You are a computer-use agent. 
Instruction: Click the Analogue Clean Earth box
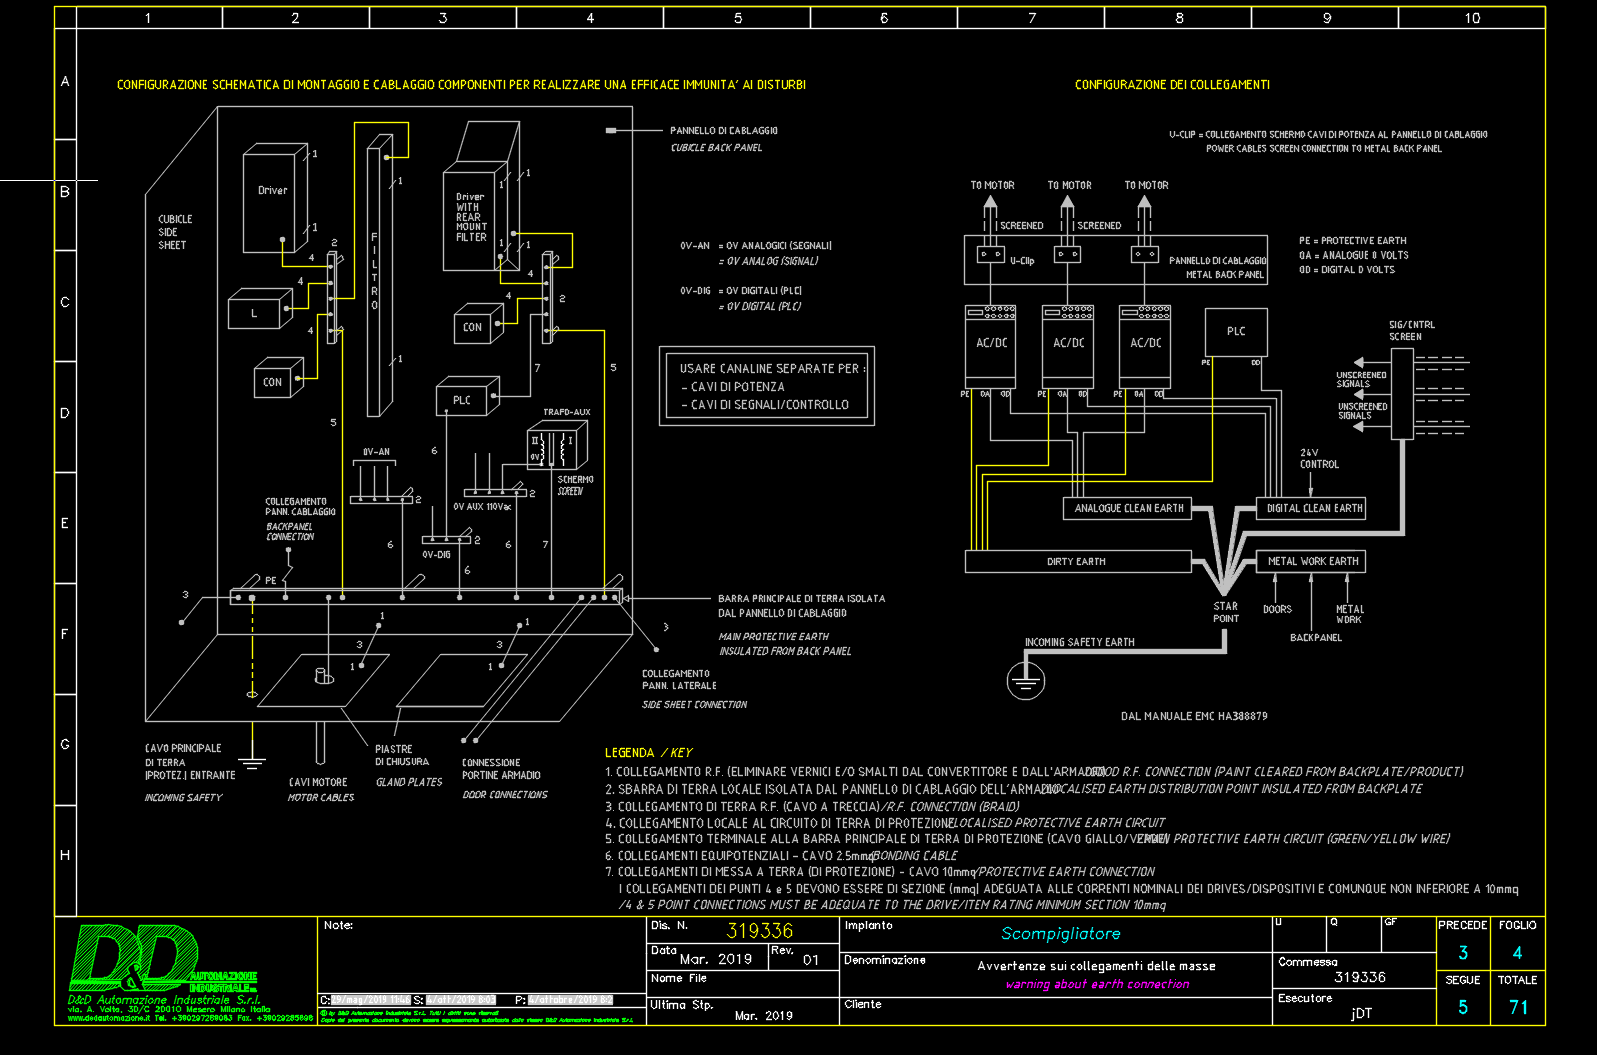coord(1128,509)
